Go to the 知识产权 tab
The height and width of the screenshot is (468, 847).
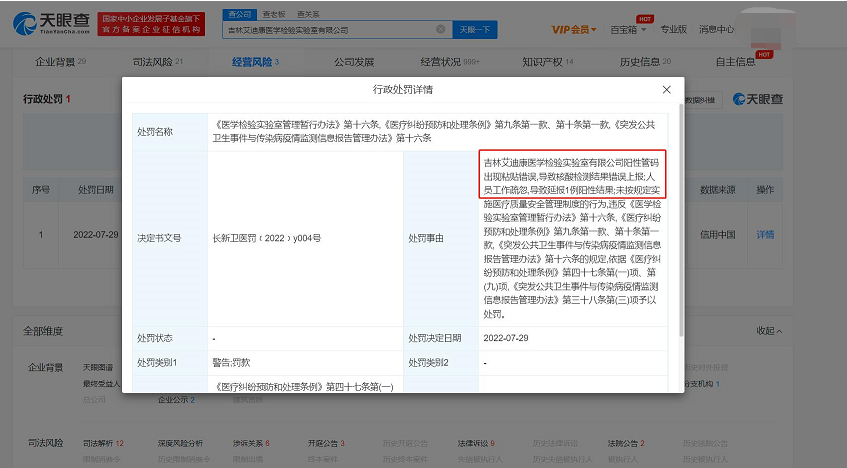pyautogui.click(x=545, y=62)
